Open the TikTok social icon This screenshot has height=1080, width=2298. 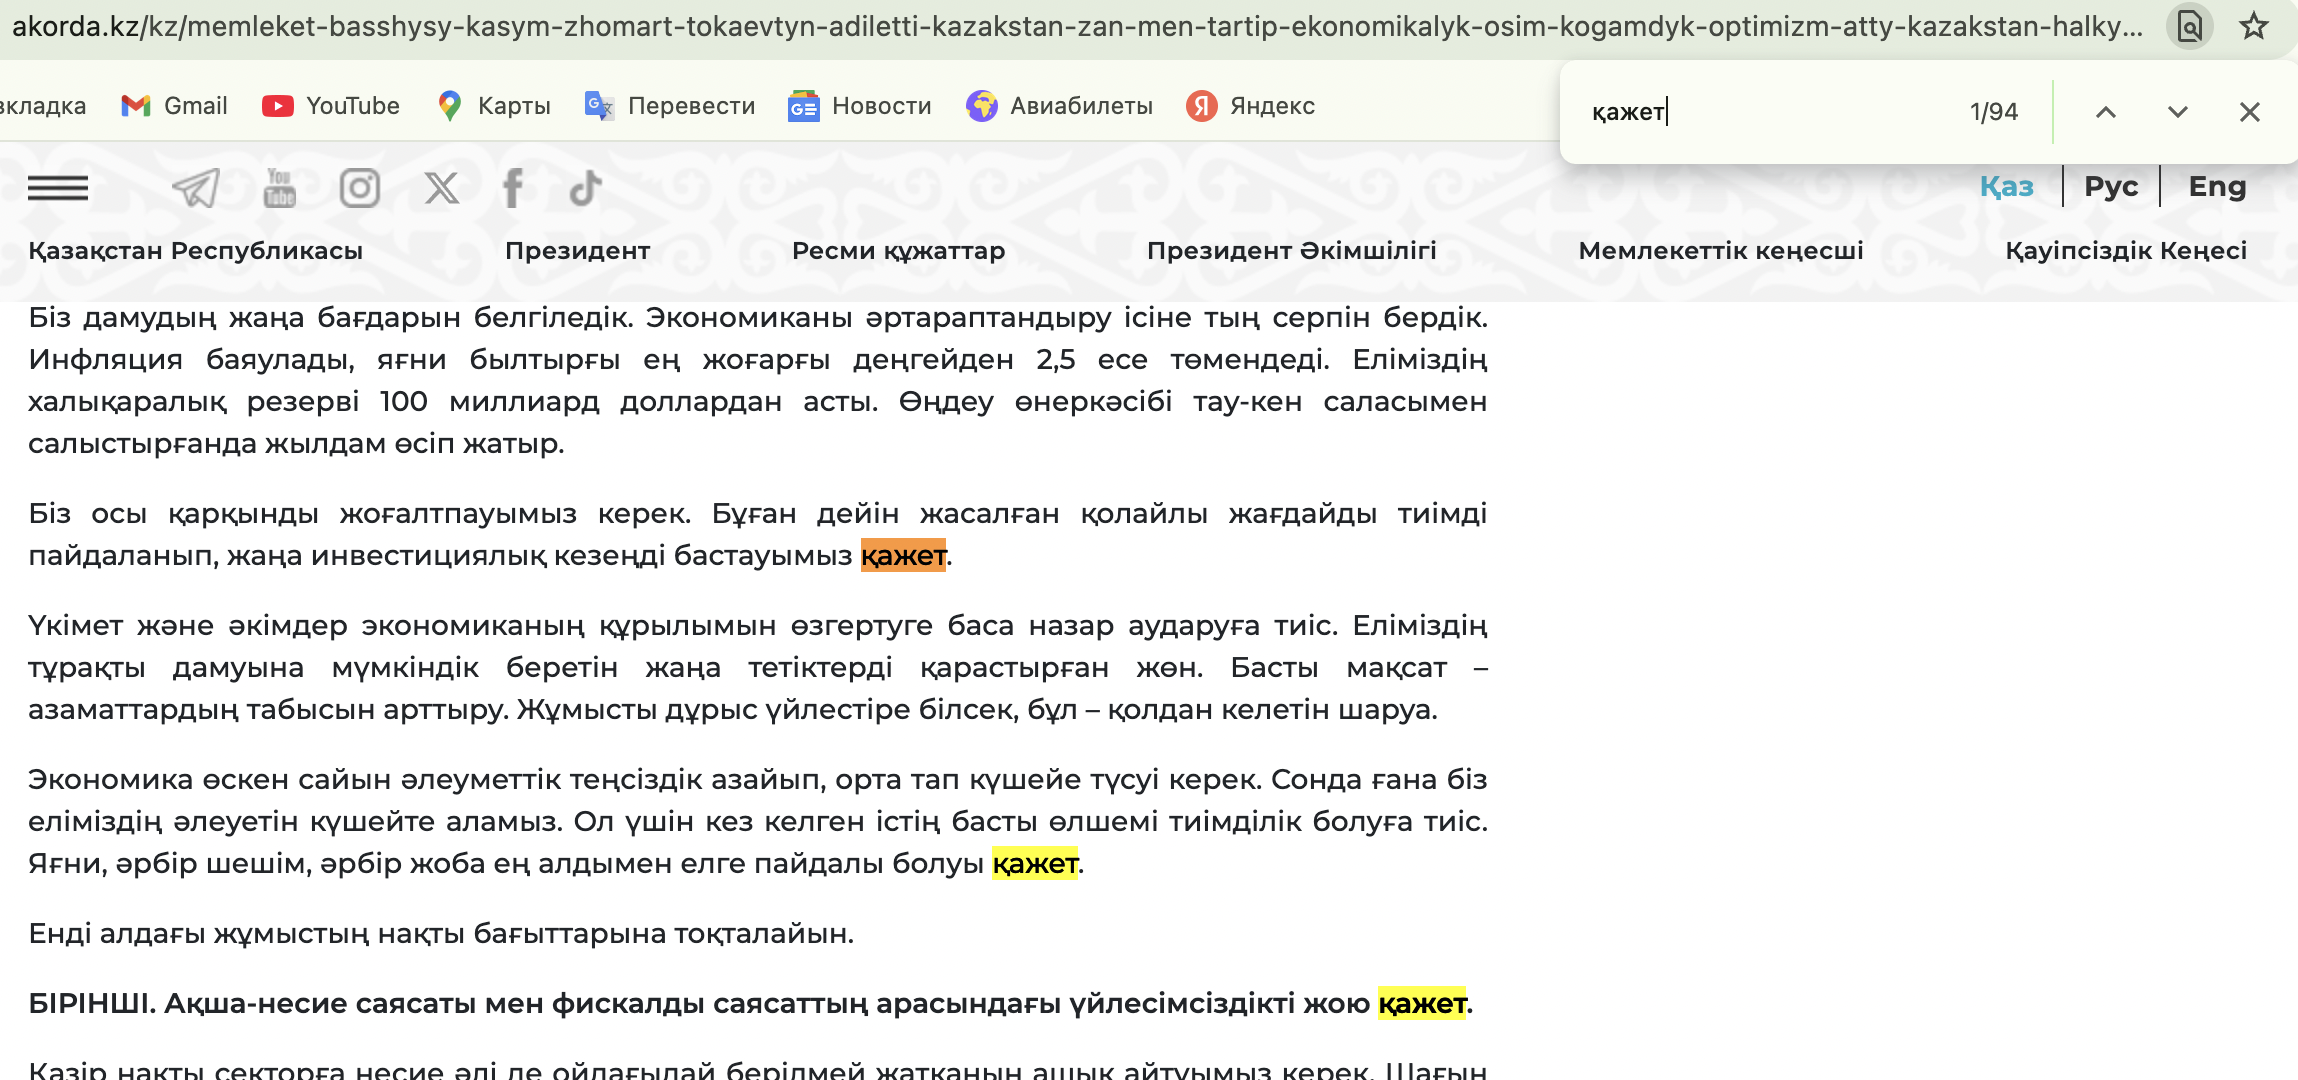(x=586, y=188)
